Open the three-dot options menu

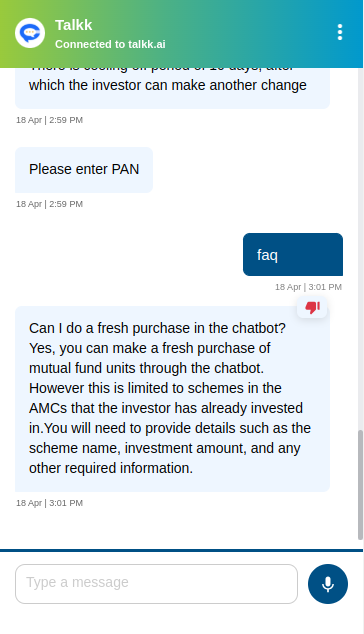point(340,32)
